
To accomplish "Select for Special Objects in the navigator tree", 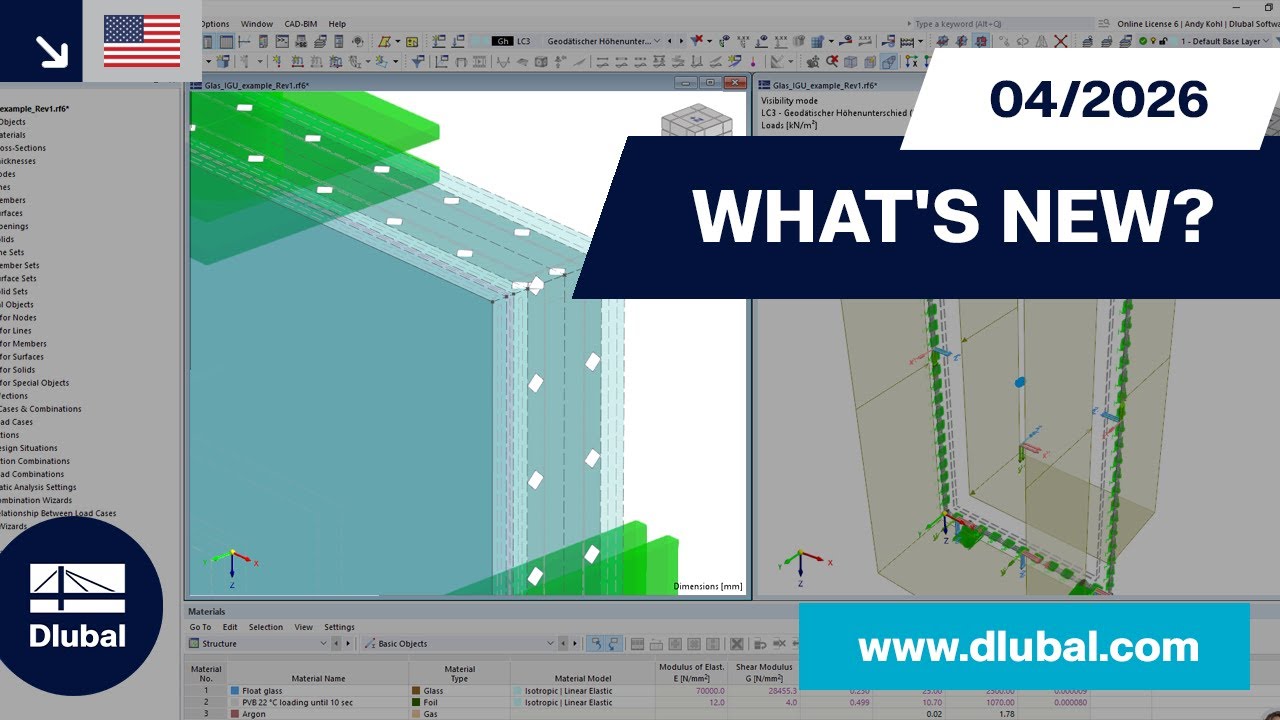I will [x=34, y=383].
